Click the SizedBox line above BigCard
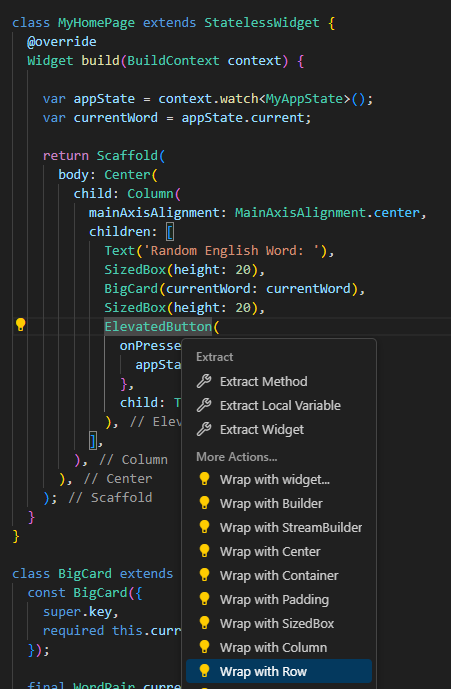The height and width of the screenshot is (689, 451). [x=185, y=269]
